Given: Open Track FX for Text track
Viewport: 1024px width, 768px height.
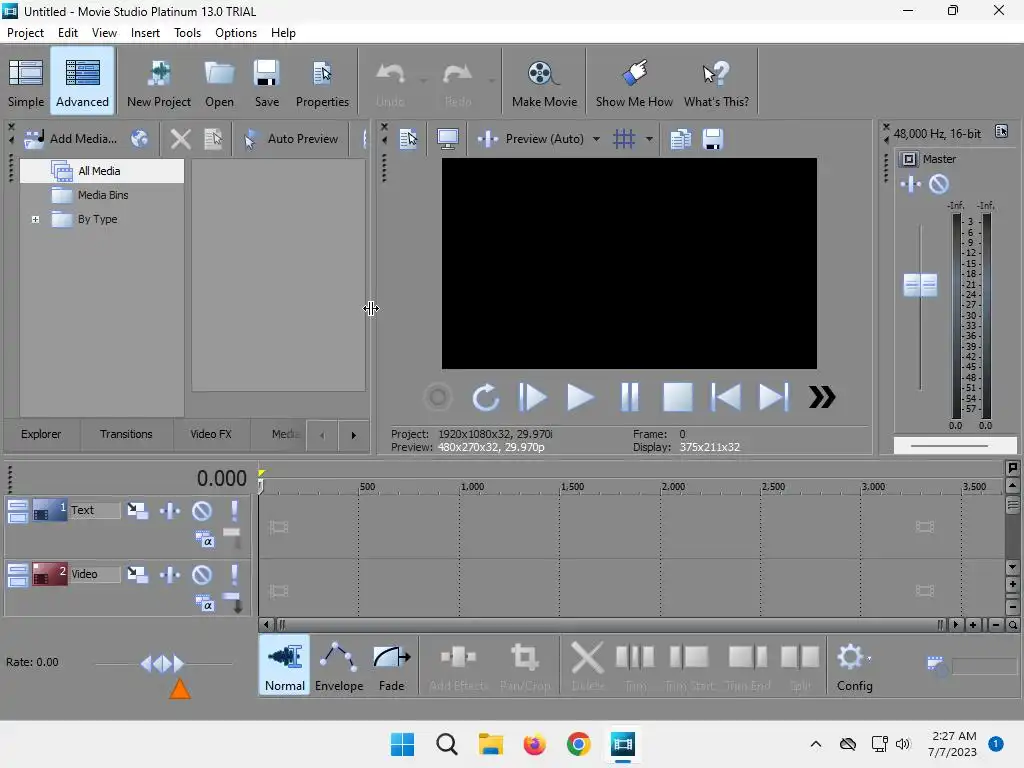Looking at the screenshot, I should click(170, 511).
